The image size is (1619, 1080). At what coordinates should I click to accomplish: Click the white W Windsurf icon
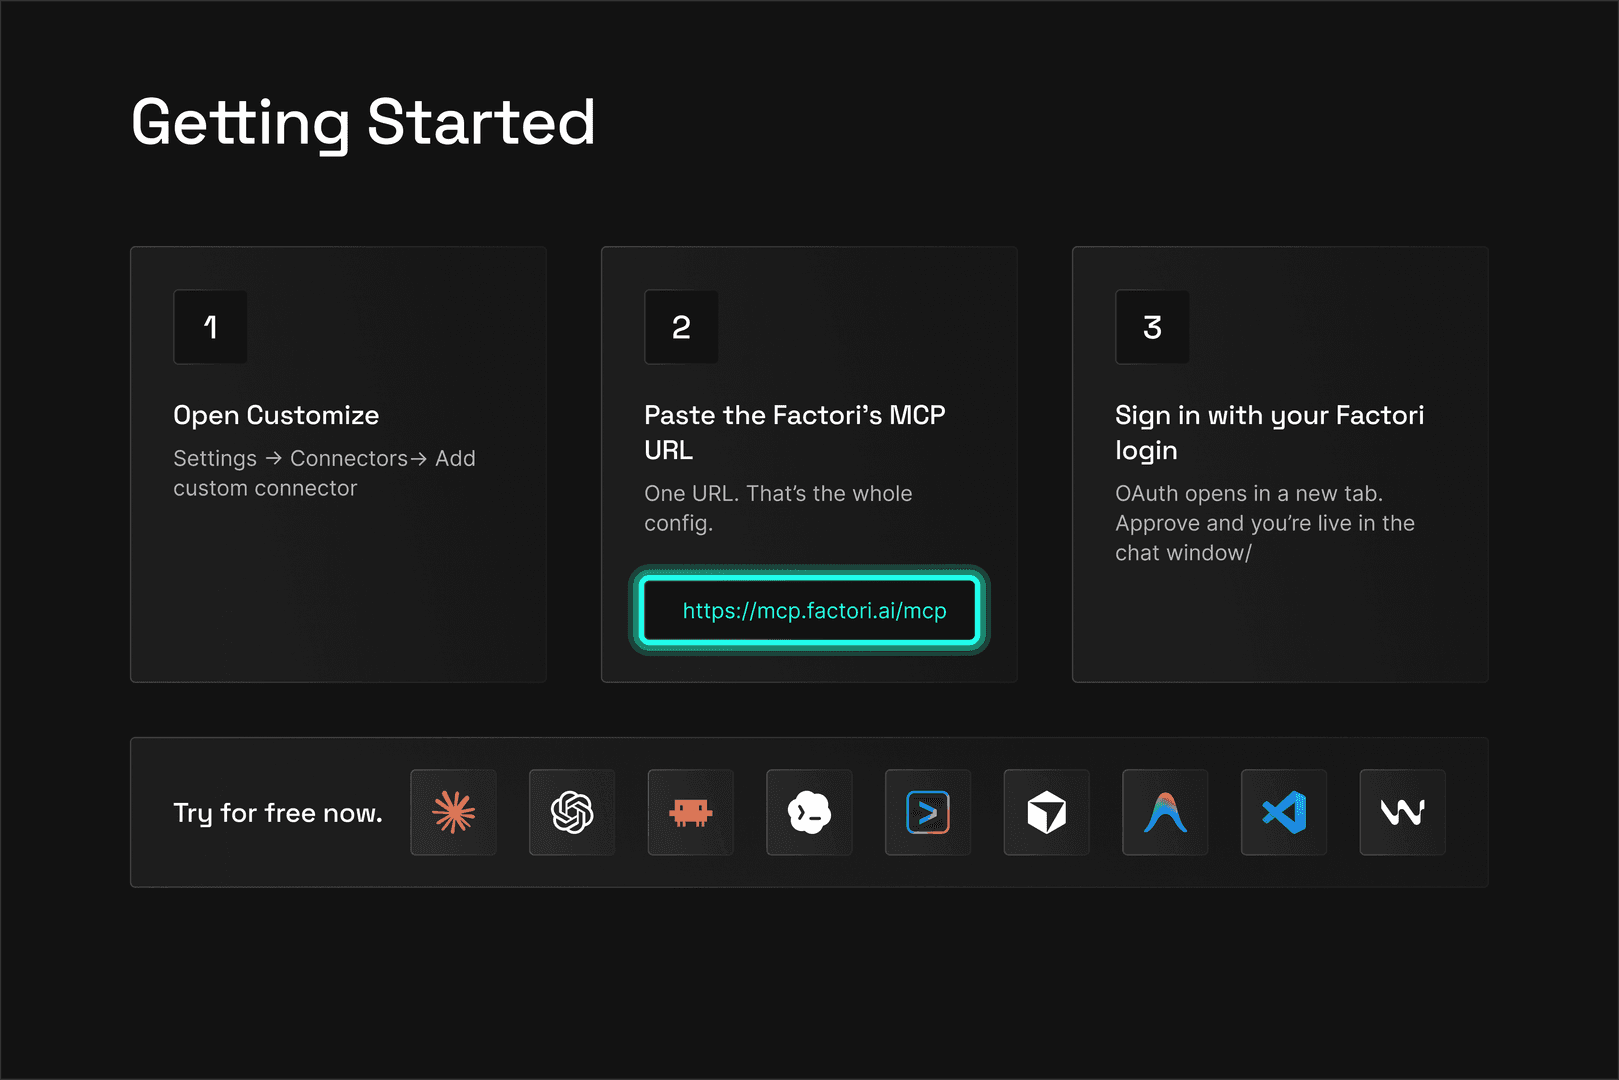[1403, 812]
